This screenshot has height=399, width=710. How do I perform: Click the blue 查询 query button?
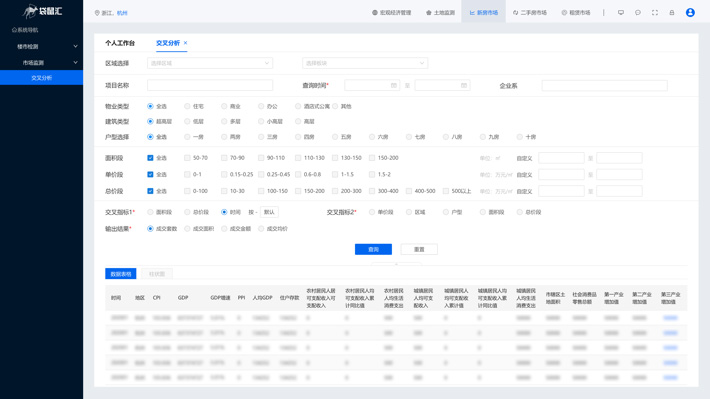point(373,250)
